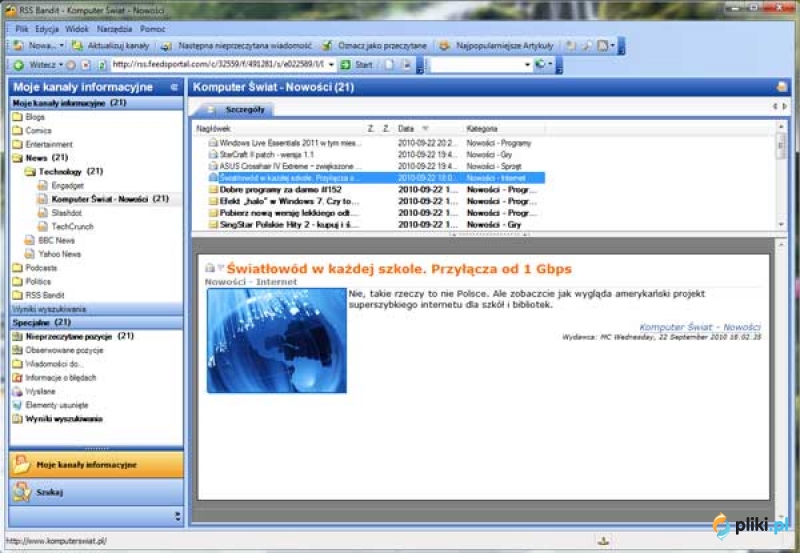Select the Podcasts folder

coord(35,268)
